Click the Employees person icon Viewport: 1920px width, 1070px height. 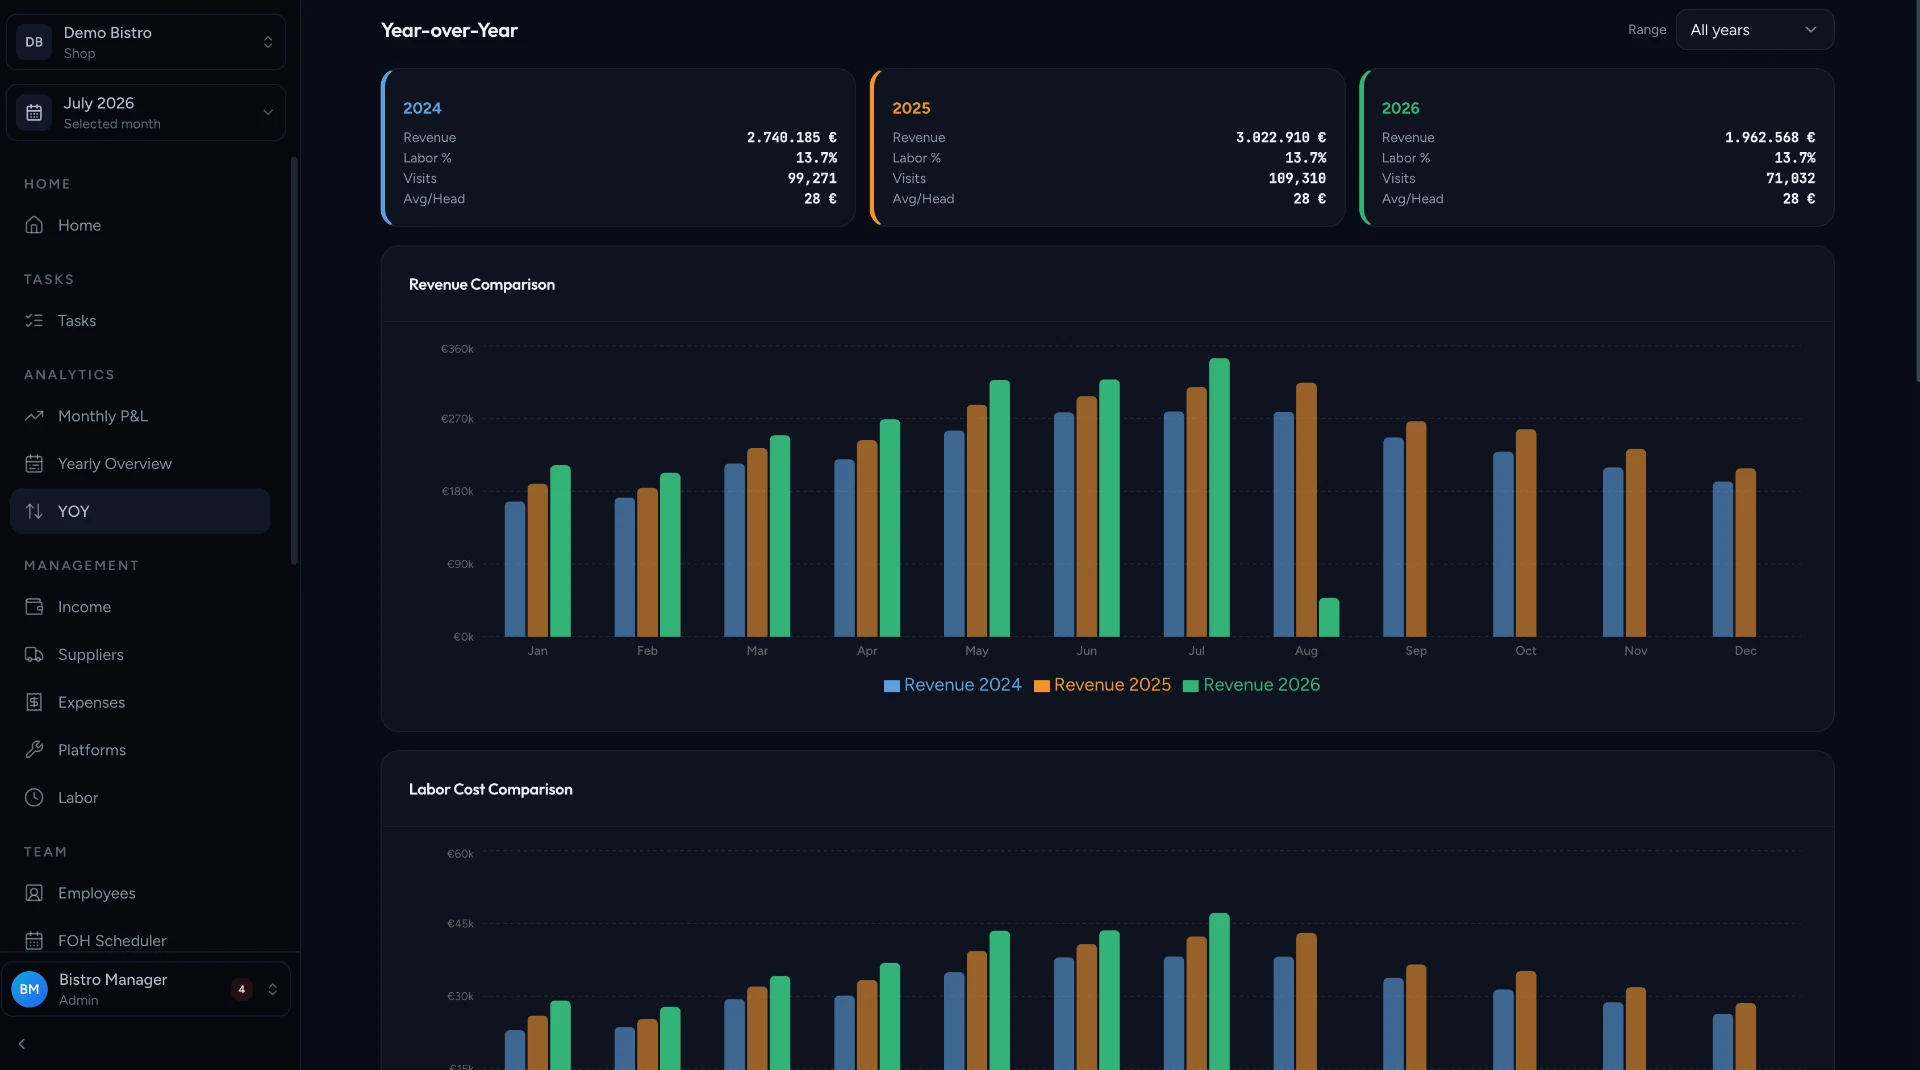click(x=34, y=893)
